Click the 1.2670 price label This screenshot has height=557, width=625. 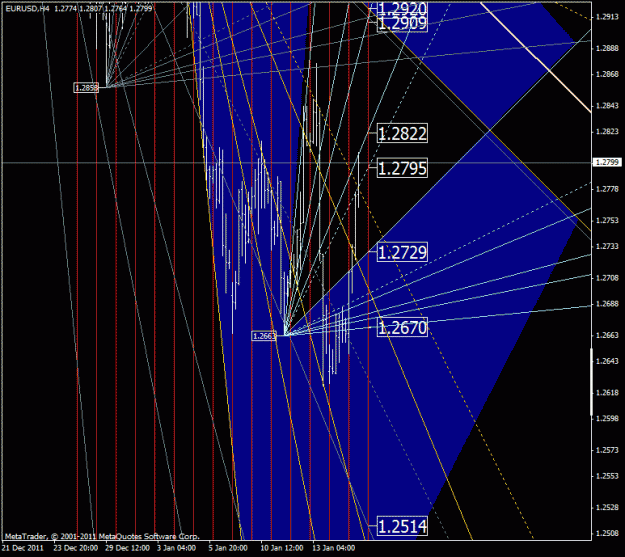coord(402,327)
